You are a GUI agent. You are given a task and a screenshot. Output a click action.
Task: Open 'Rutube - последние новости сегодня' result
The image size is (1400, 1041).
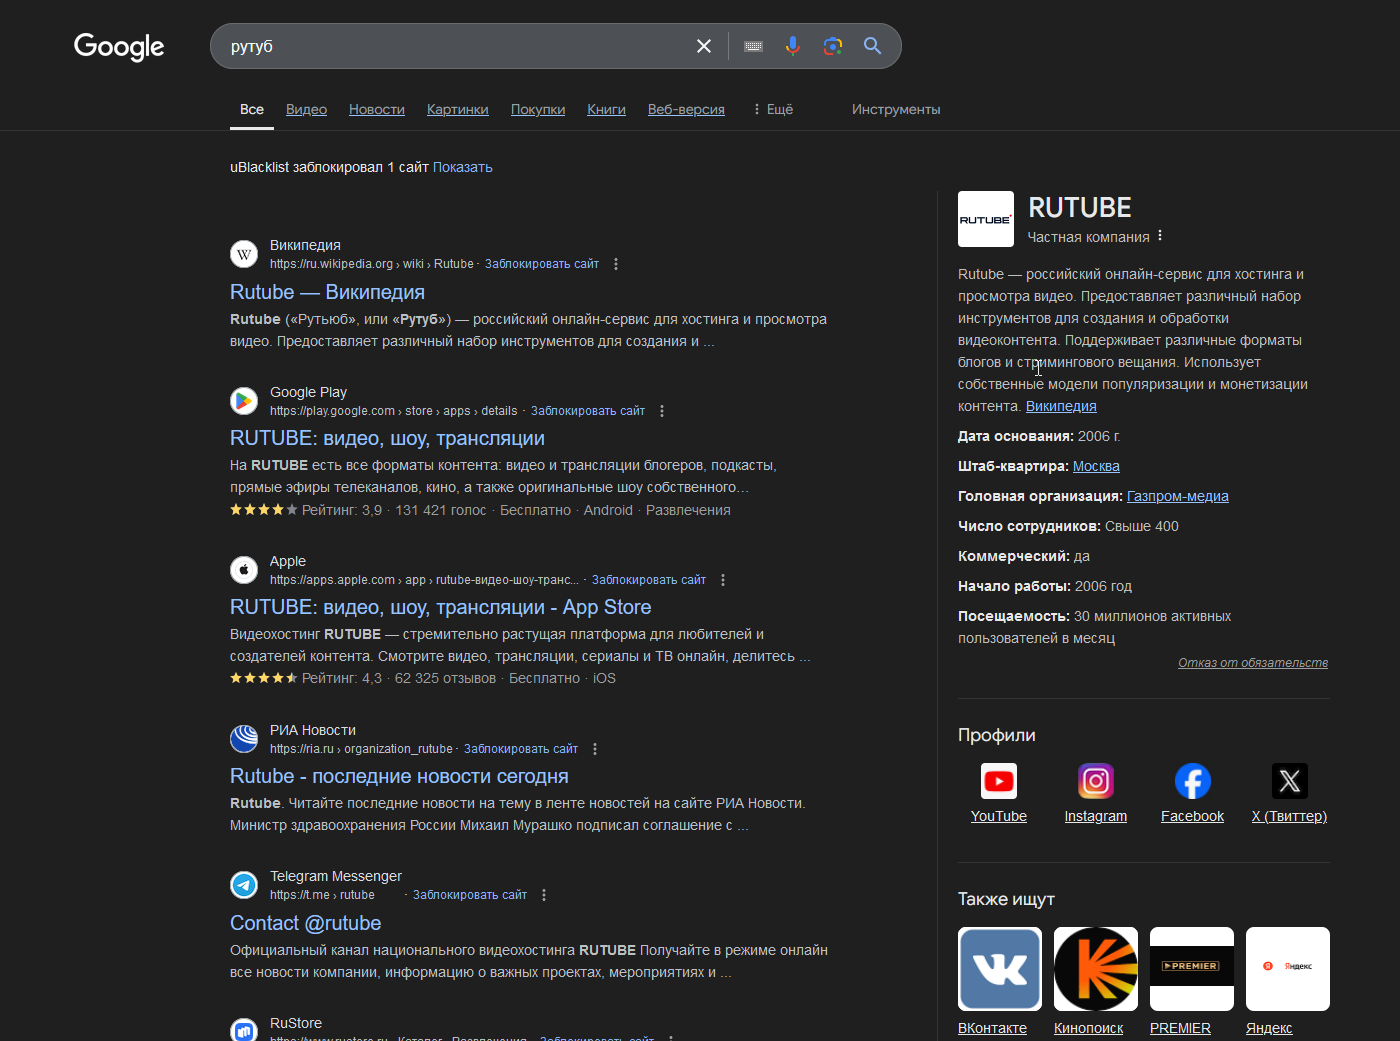click(399, 776)
